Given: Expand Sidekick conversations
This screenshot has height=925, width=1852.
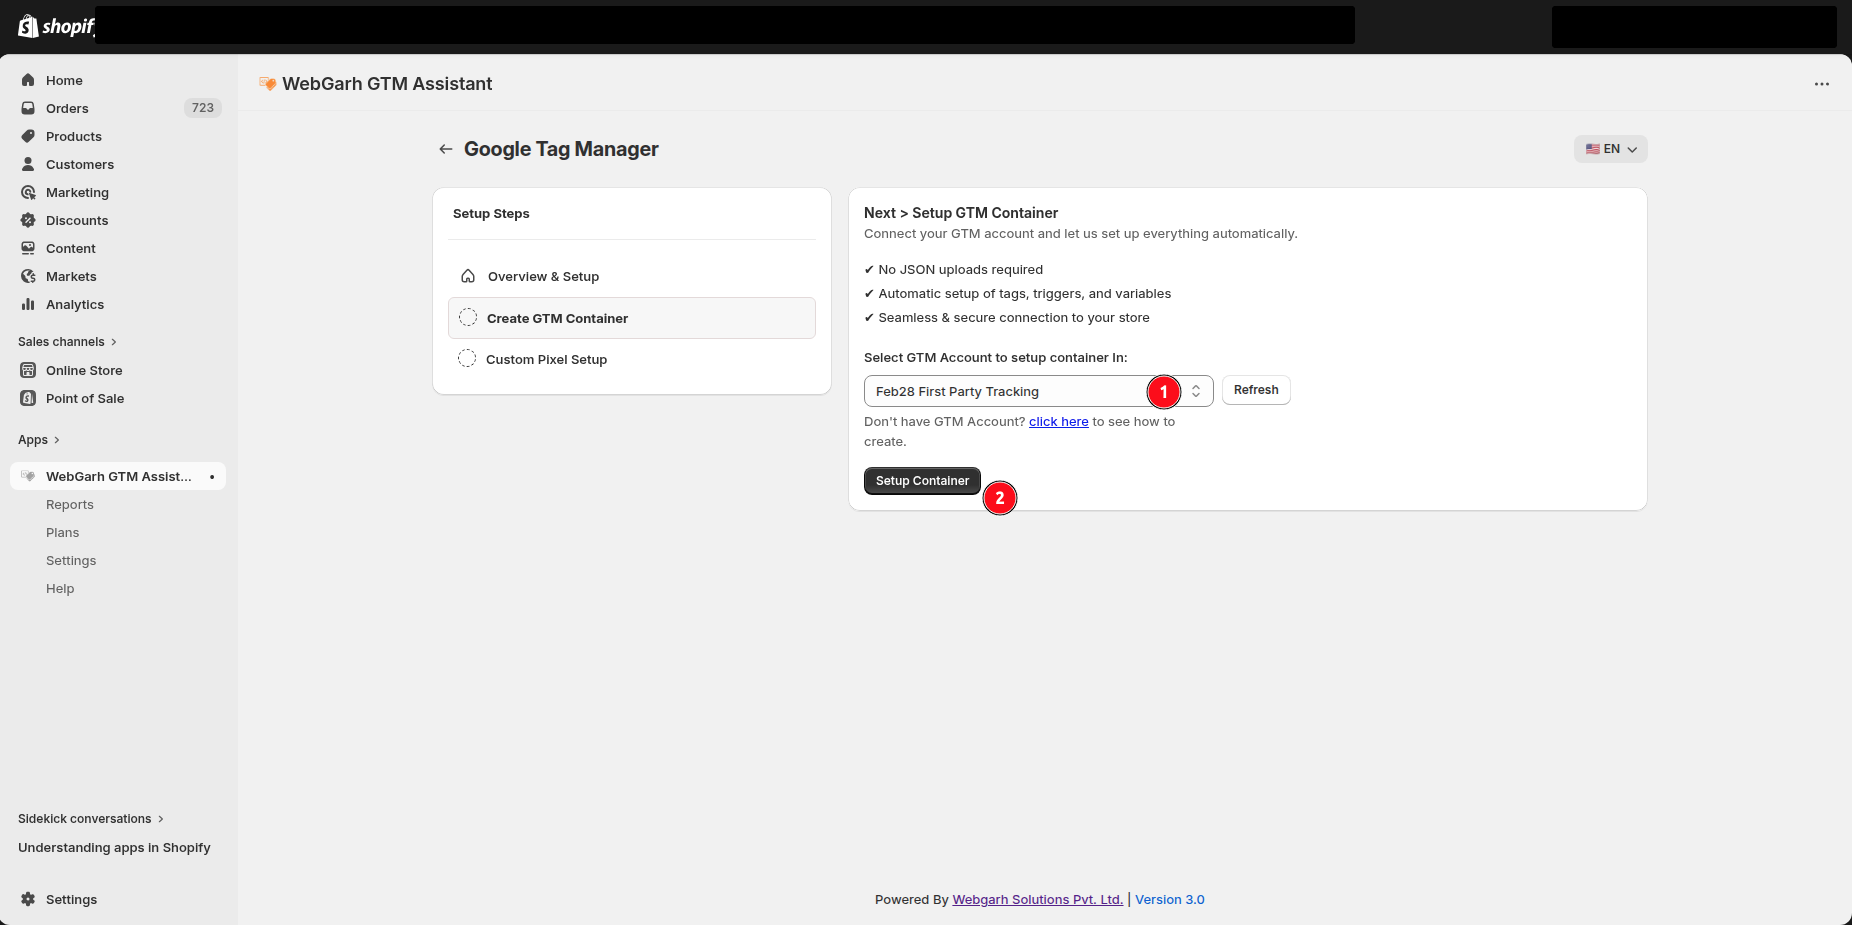Looking at the screenshot, I should 91,819.
